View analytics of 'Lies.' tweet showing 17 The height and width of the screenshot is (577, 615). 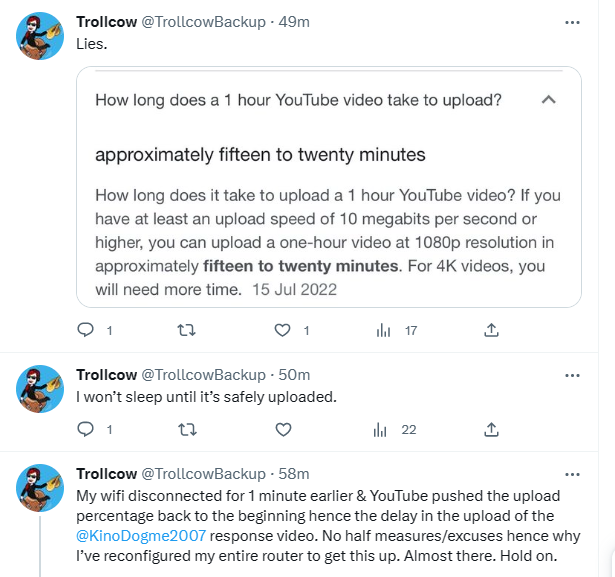[x=381, y=329]
